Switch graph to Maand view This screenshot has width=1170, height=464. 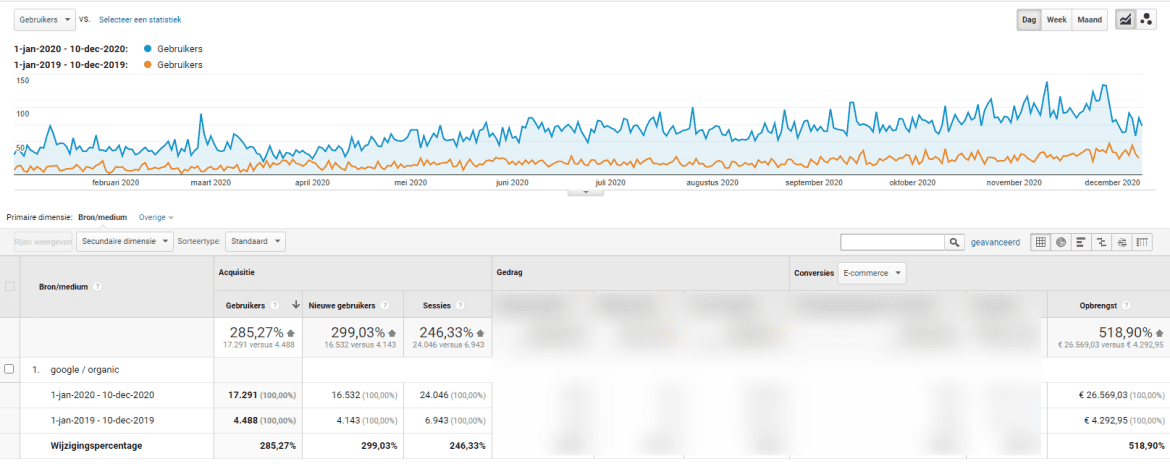[1089, 19]
